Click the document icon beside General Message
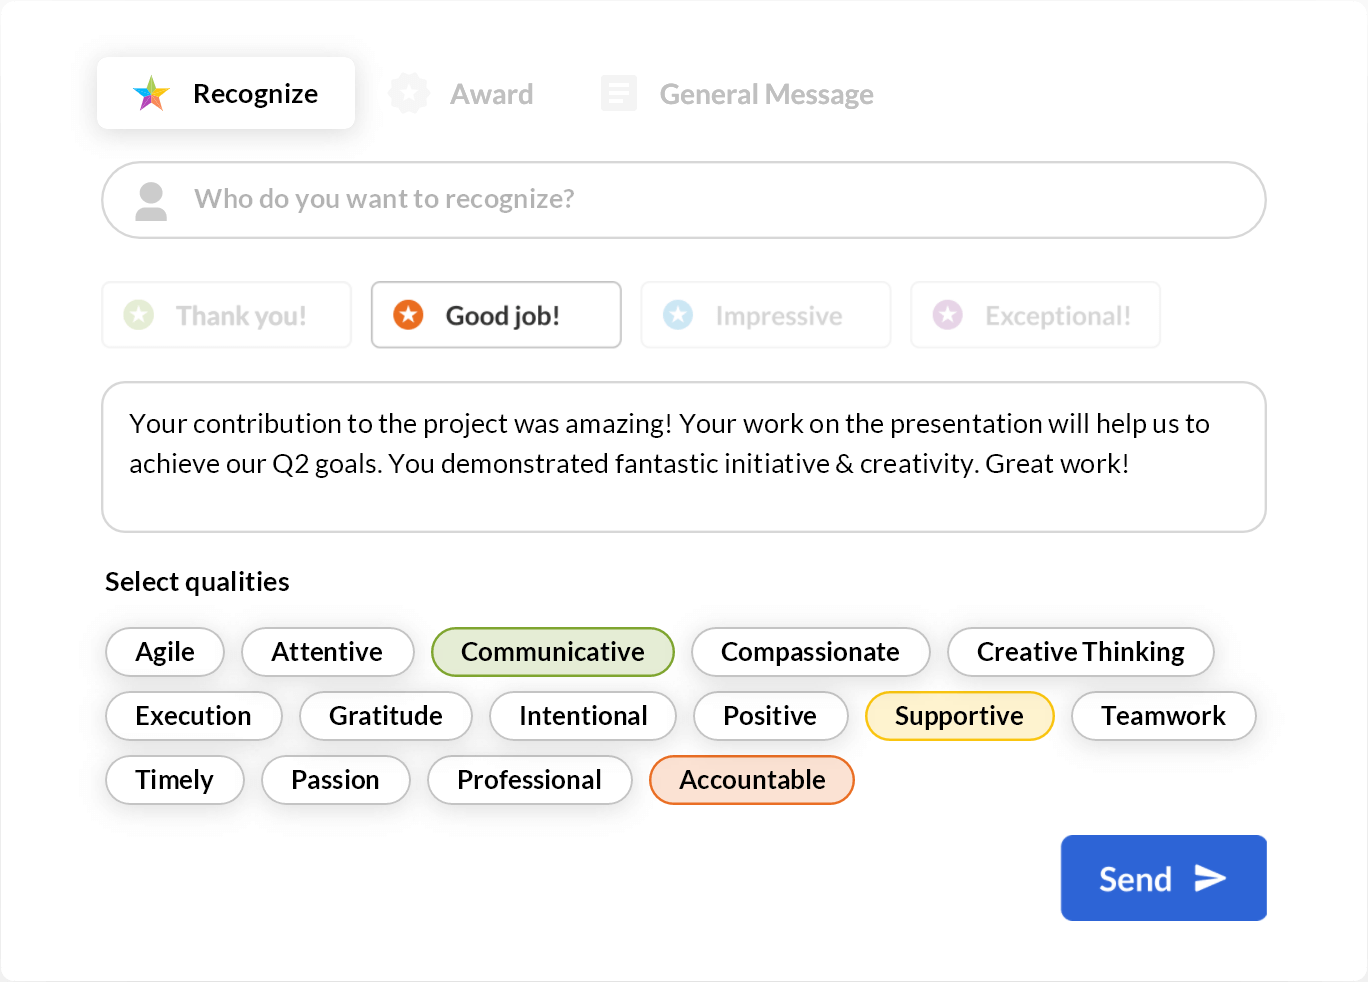The width and height of the screenshot is (1368, 982). point(618,93)
